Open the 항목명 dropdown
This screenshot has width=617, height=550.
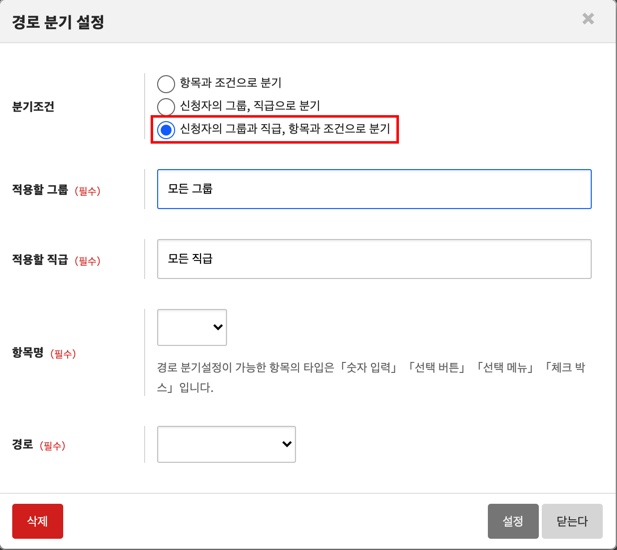192,327
